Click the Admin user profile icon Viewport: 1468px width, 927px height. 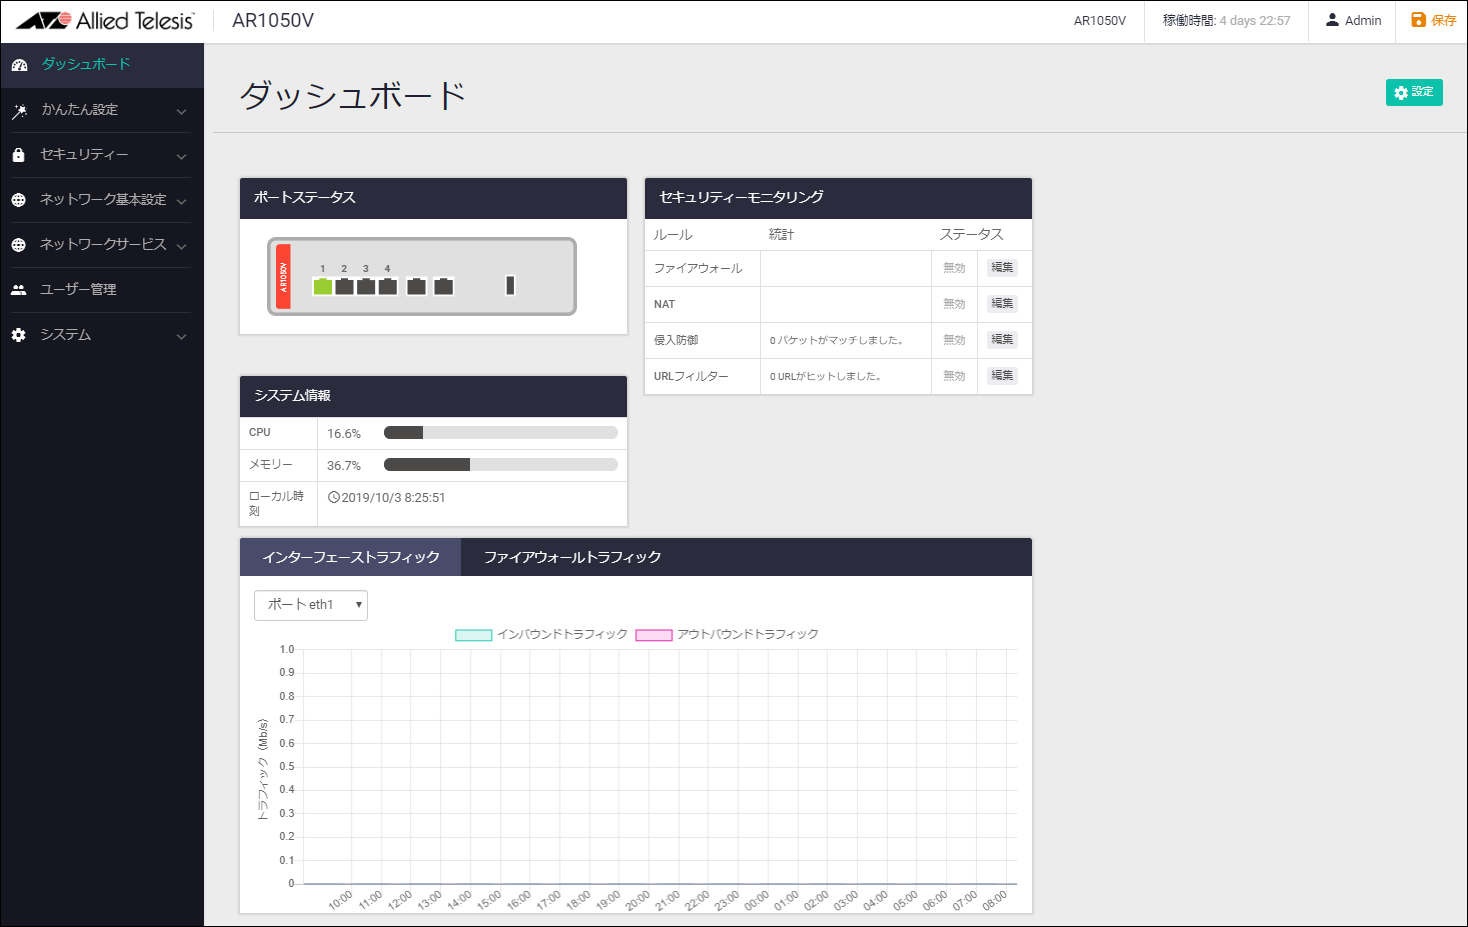(1332, 20)
